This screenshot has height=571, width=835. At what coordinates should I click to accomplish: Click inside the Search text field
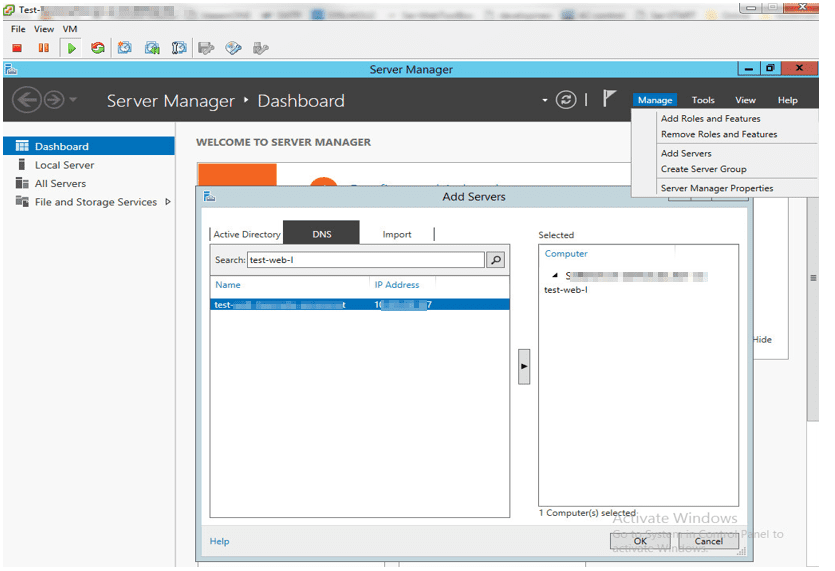pos(365,260)
